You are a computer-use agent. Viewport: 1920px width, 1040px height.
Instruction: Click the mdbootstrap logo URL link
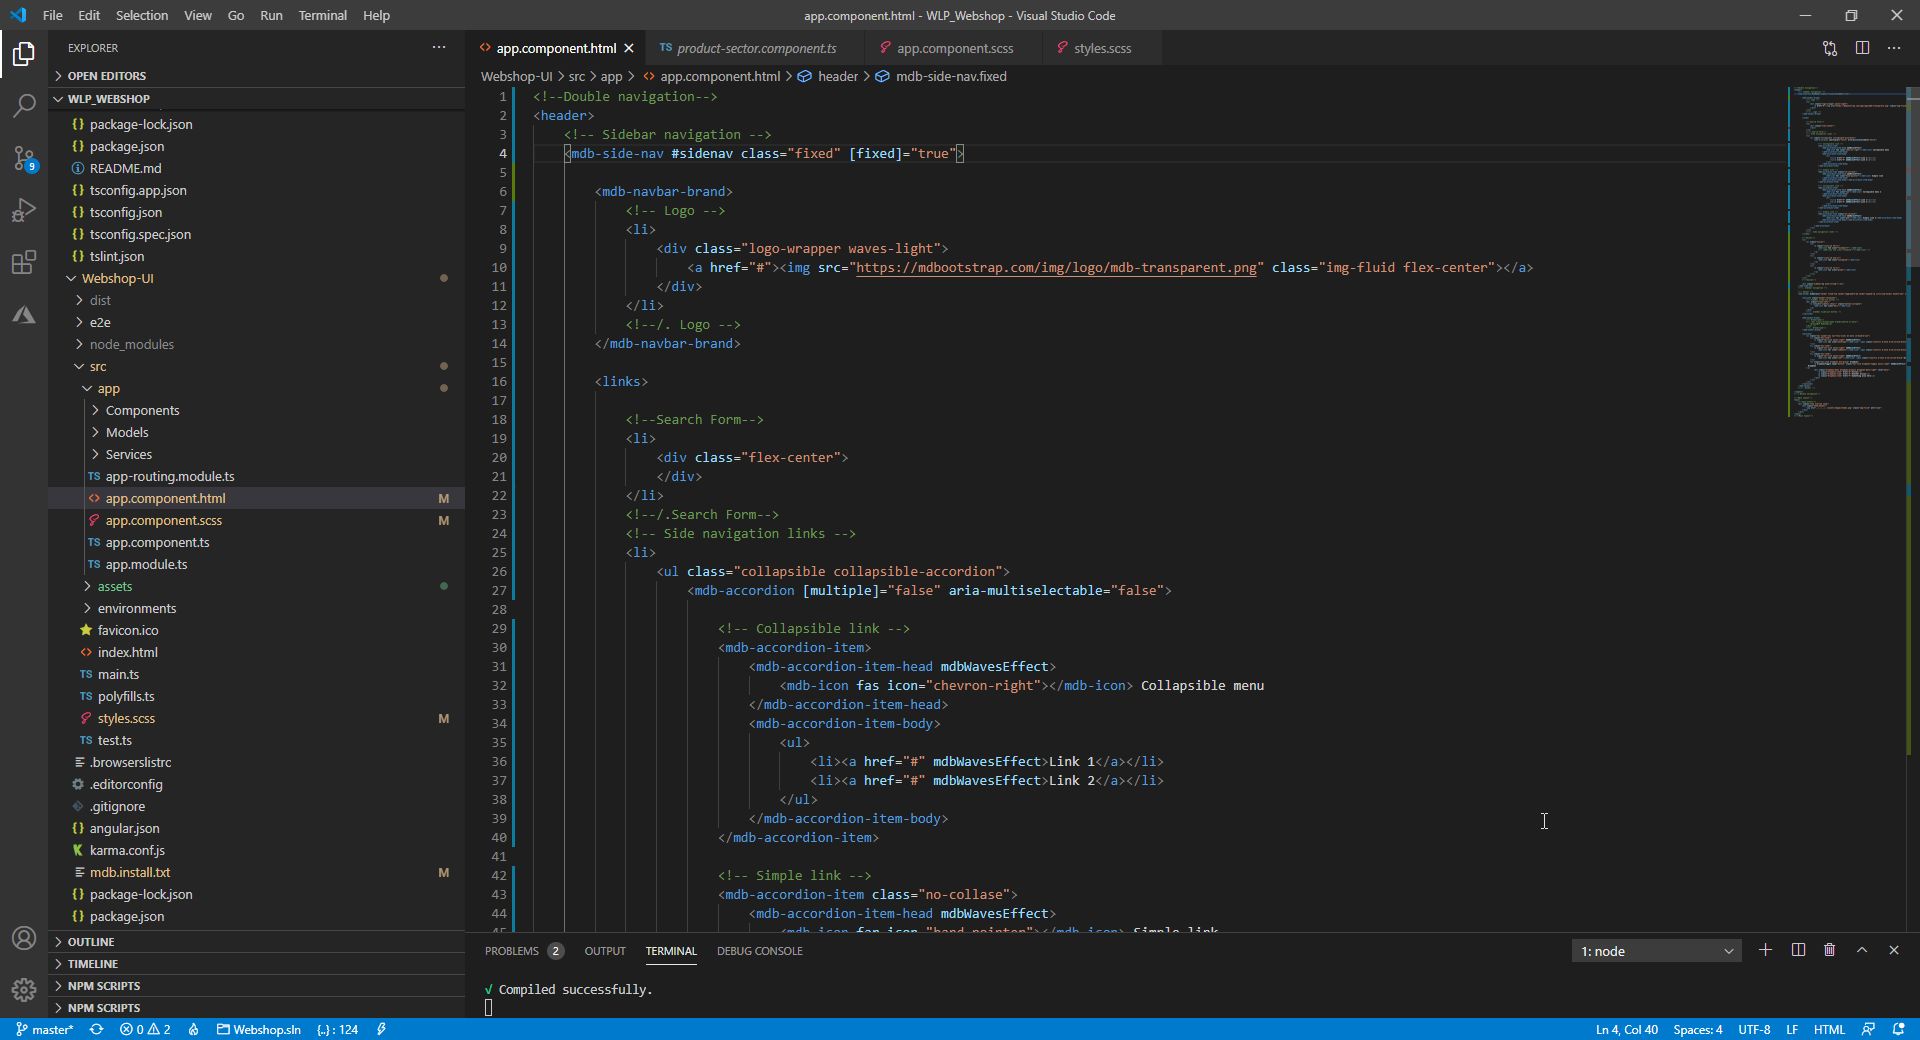1056,267
